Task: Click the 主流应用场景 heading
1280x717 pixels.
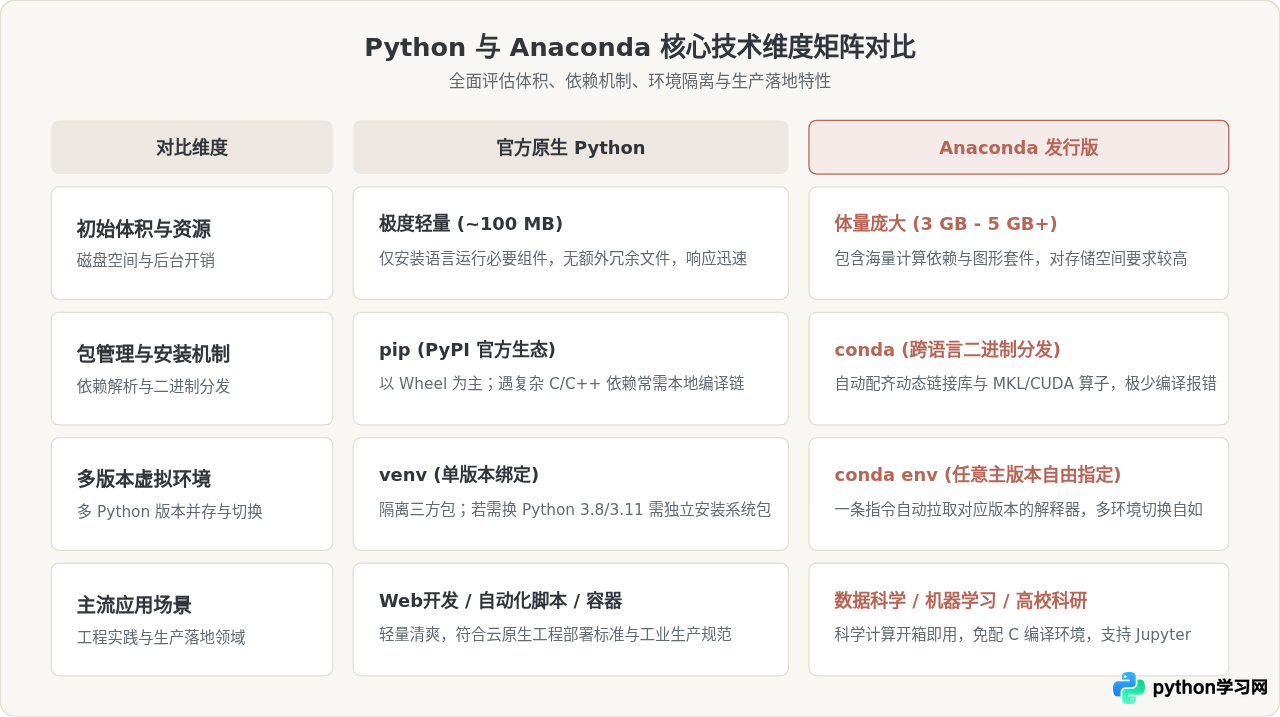Action: (134, 605)
